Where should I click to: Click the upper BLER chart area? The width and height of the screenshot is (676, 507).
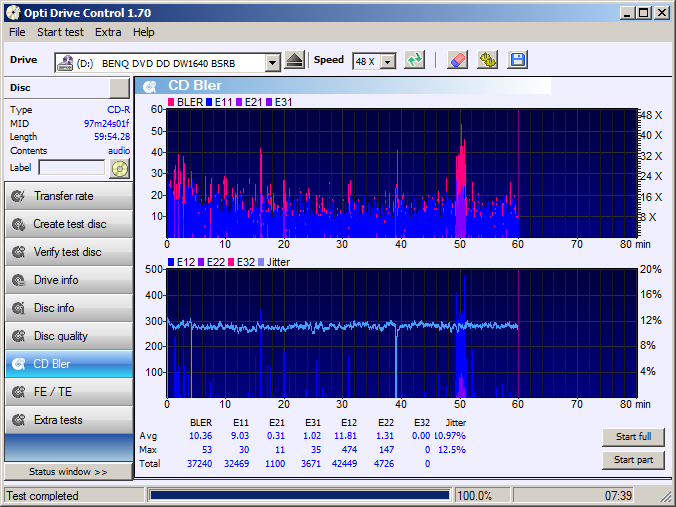pyautogui.click(x=402, y=173)
